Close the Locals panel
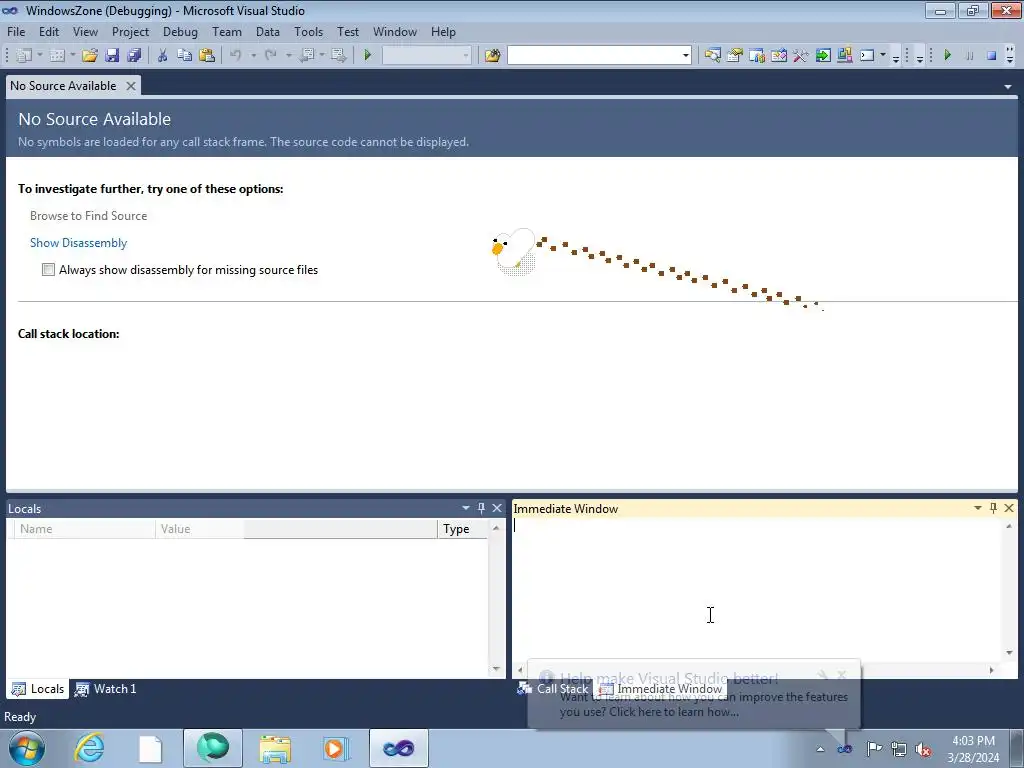Screen dimensions: 1024x768 (x=497, y=508)
